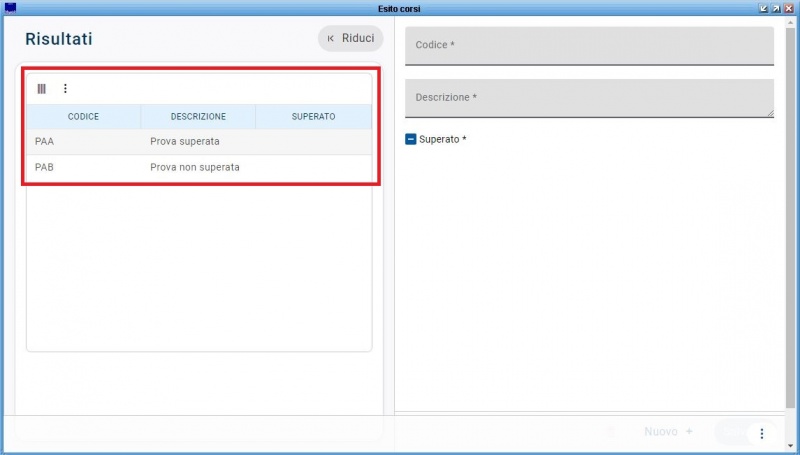Focus the Codice input field
The width and height of the screenshot is (800, 455).
point(589,46)
